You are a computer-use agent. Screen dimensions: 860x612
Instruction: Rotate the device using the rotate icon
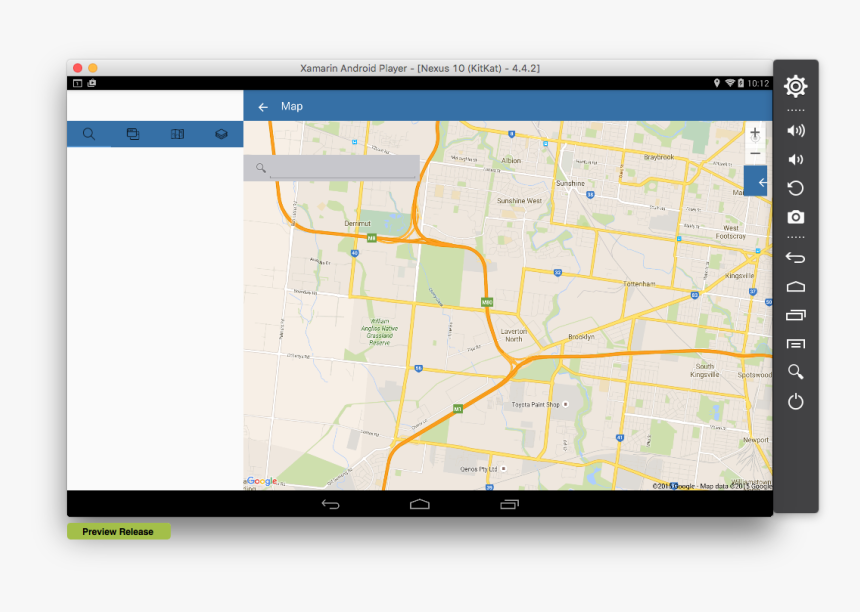click(x=795, y=188)
